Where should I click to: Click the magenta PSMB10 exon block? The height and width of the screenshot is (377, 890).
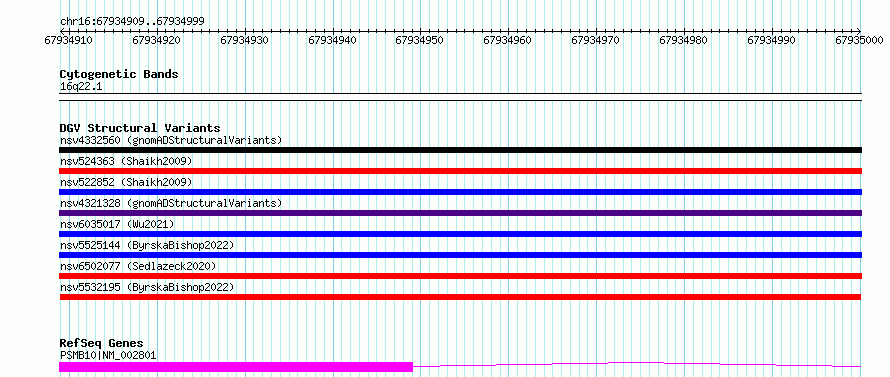pyautogui.click(x=236, y=367)
